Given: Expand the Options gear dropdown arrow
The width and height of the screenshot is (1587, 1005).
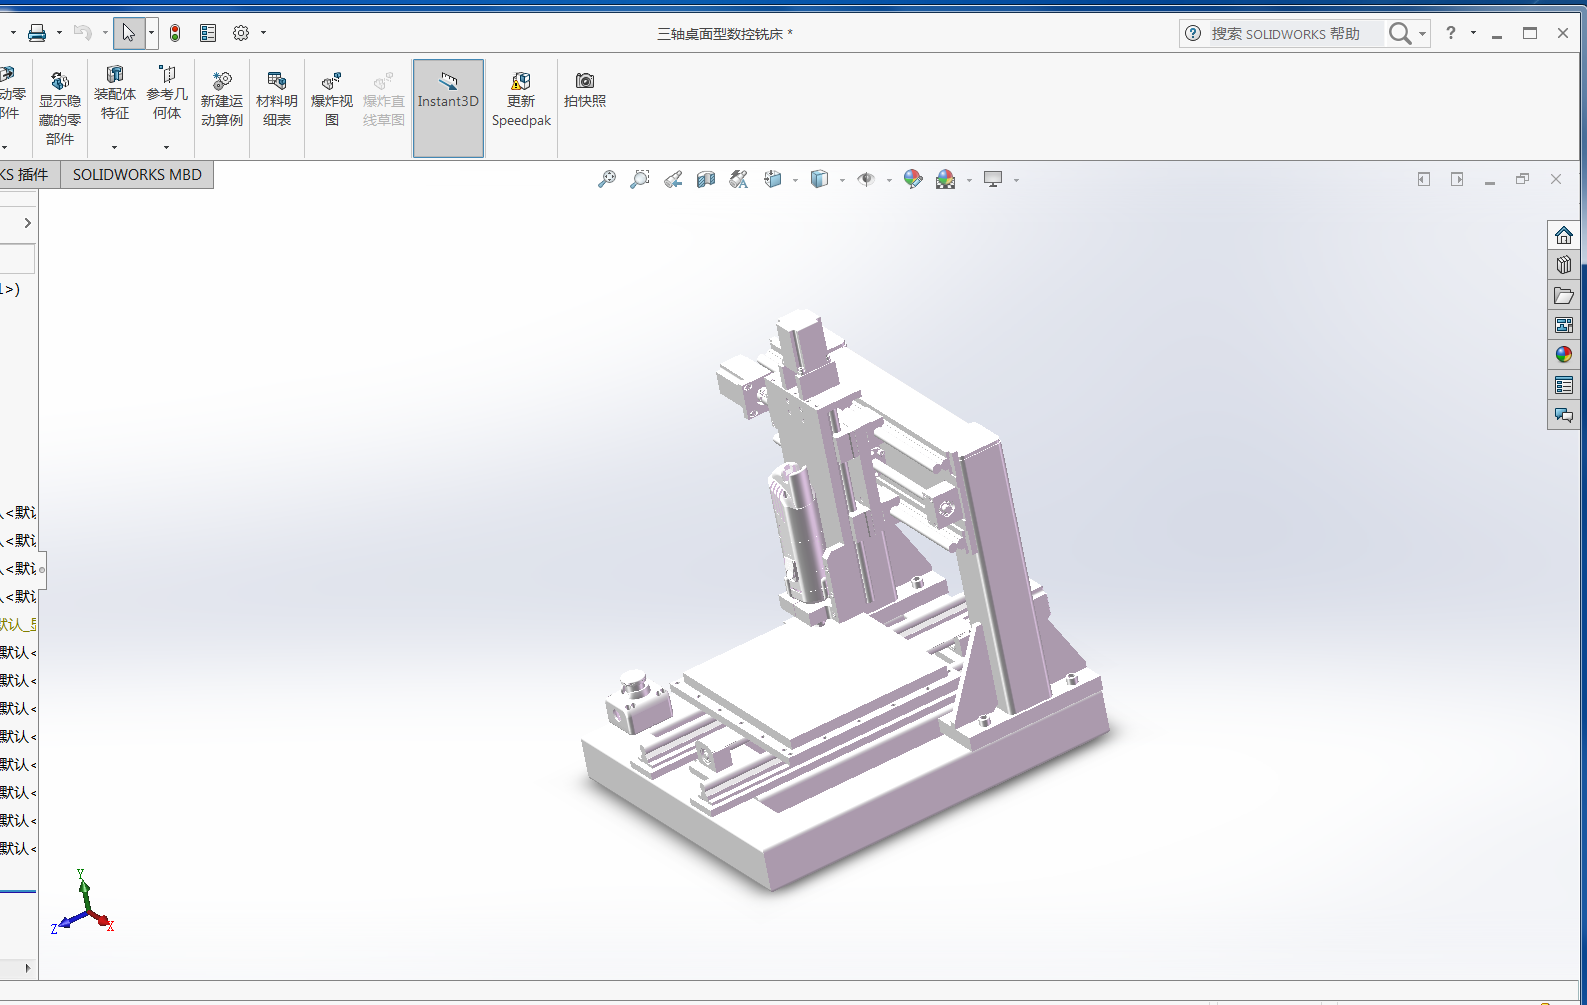Looking at the screenshot, I should click(264, 33).
